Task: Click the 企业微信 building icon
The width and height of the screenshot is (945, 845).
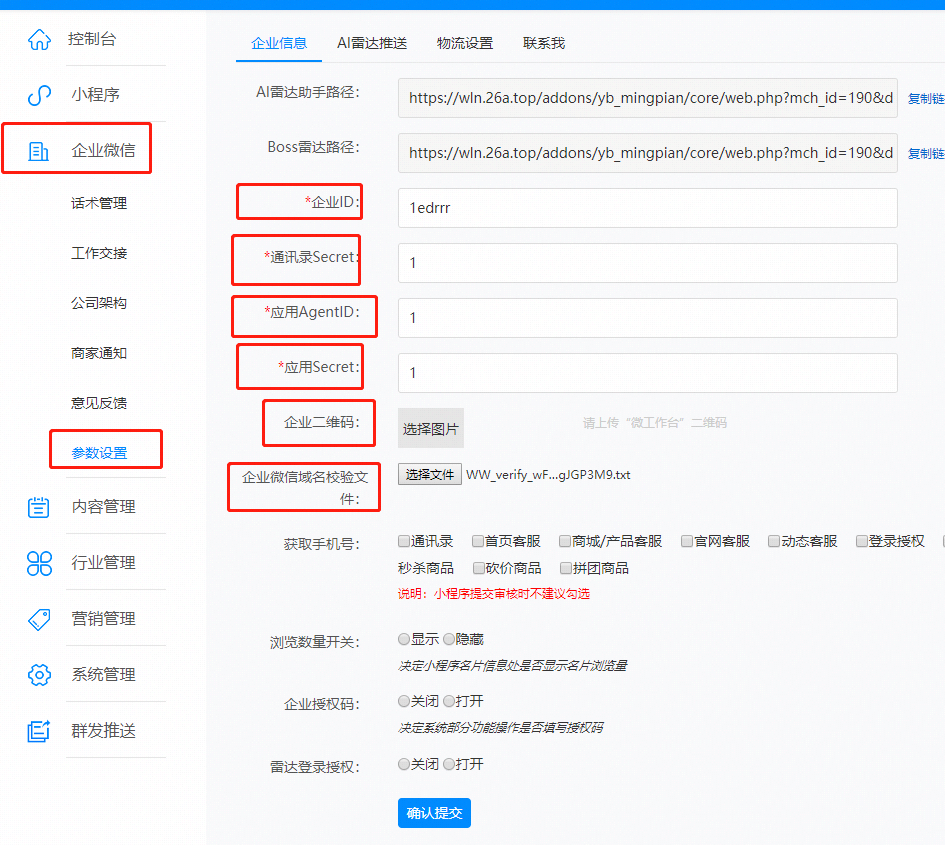Action: coord(39,152)
